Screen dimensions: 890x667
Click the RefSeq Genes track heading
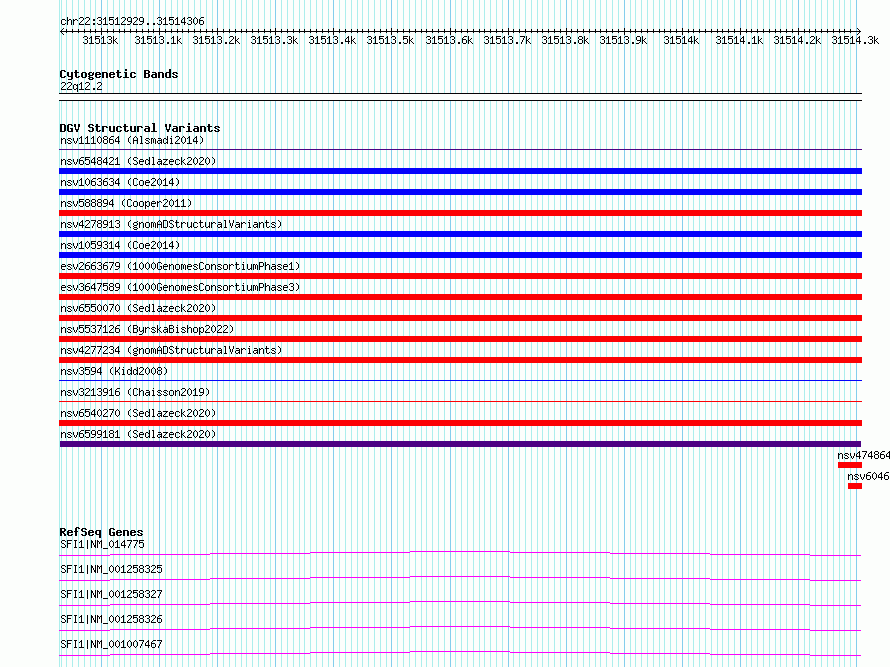coord(101,532)
